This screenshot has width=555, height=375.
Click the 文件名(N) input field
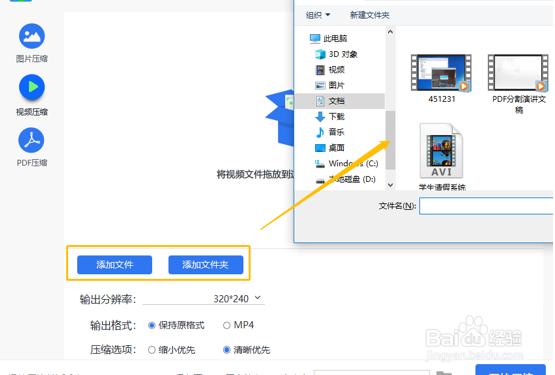click(486, 206)
